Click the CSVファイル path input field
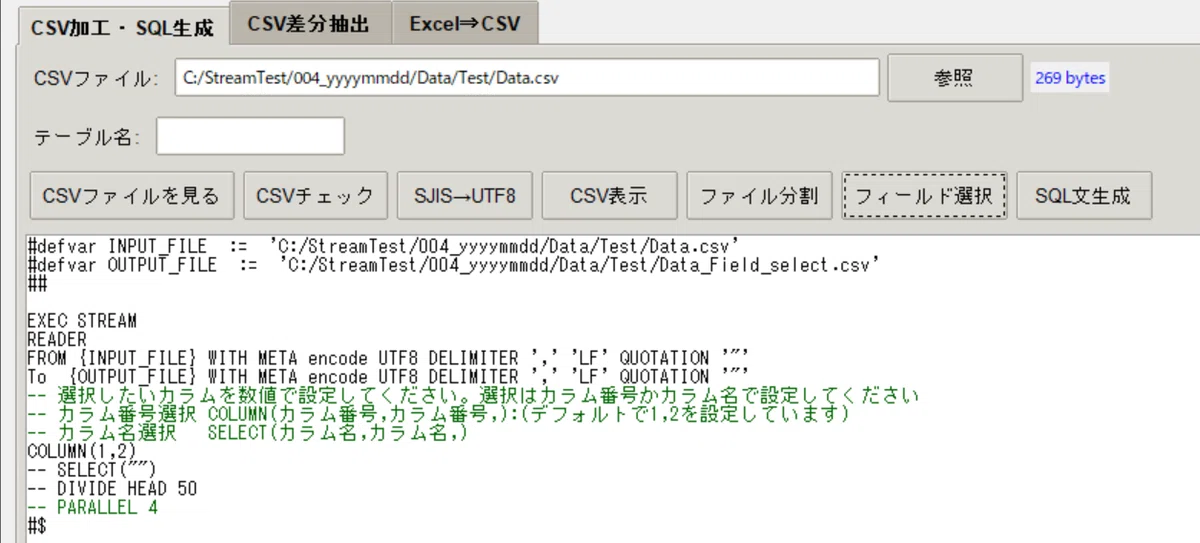This screenshot has height=543, width=1200. pos(527,79)
